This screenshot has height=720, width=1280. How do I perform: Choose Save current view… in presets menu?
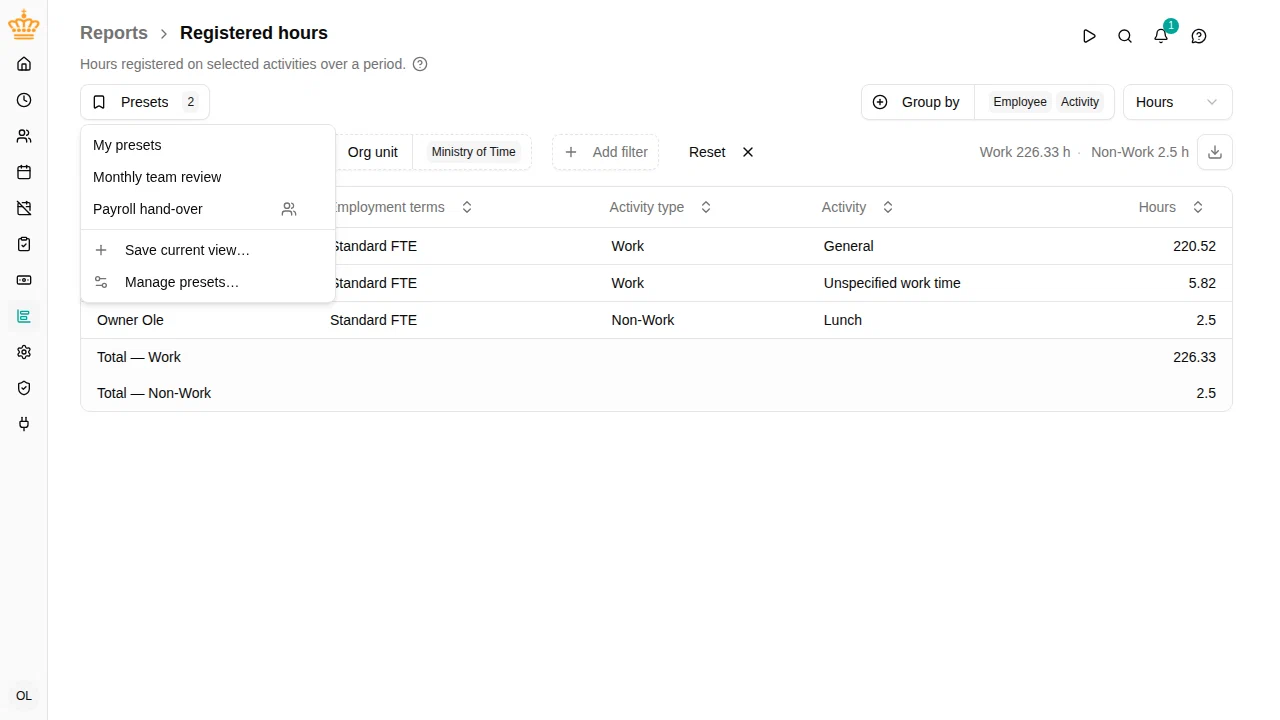(207, 250)
